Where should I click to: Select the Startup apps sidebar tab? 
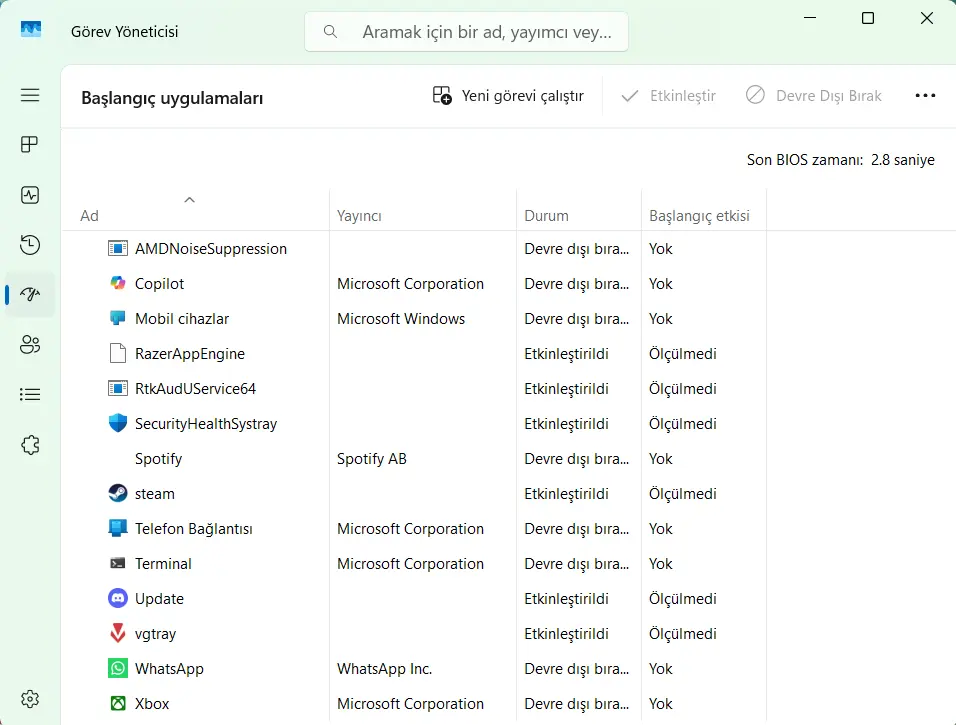click(30, 295)
